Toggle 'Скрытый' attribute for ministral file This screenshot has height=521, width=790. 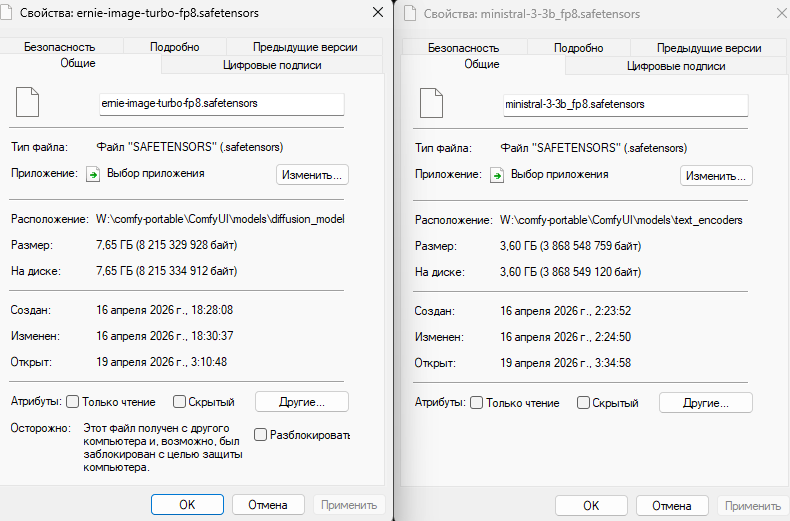click(x=583, y=403)
